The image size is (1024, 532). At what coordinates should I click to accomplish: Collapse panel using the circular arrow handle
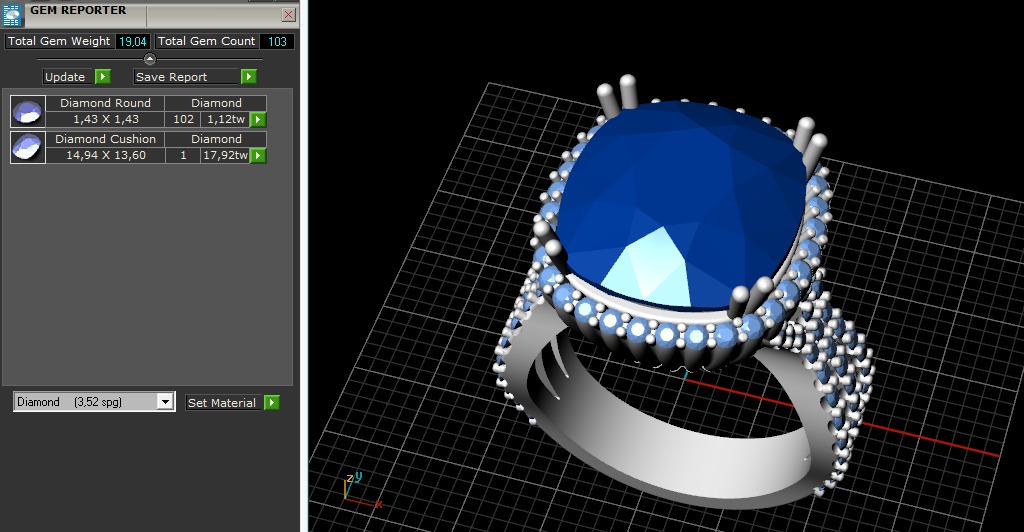(x=150, y=59)
